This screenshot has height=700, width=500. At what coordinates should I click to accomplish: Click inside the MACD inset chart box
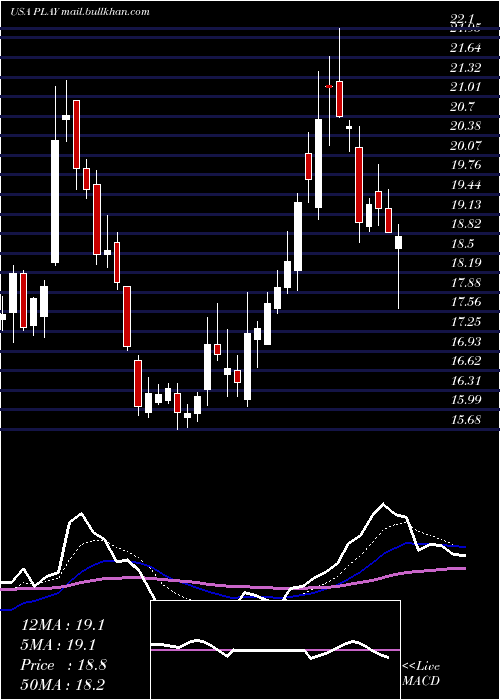point(275,650)
